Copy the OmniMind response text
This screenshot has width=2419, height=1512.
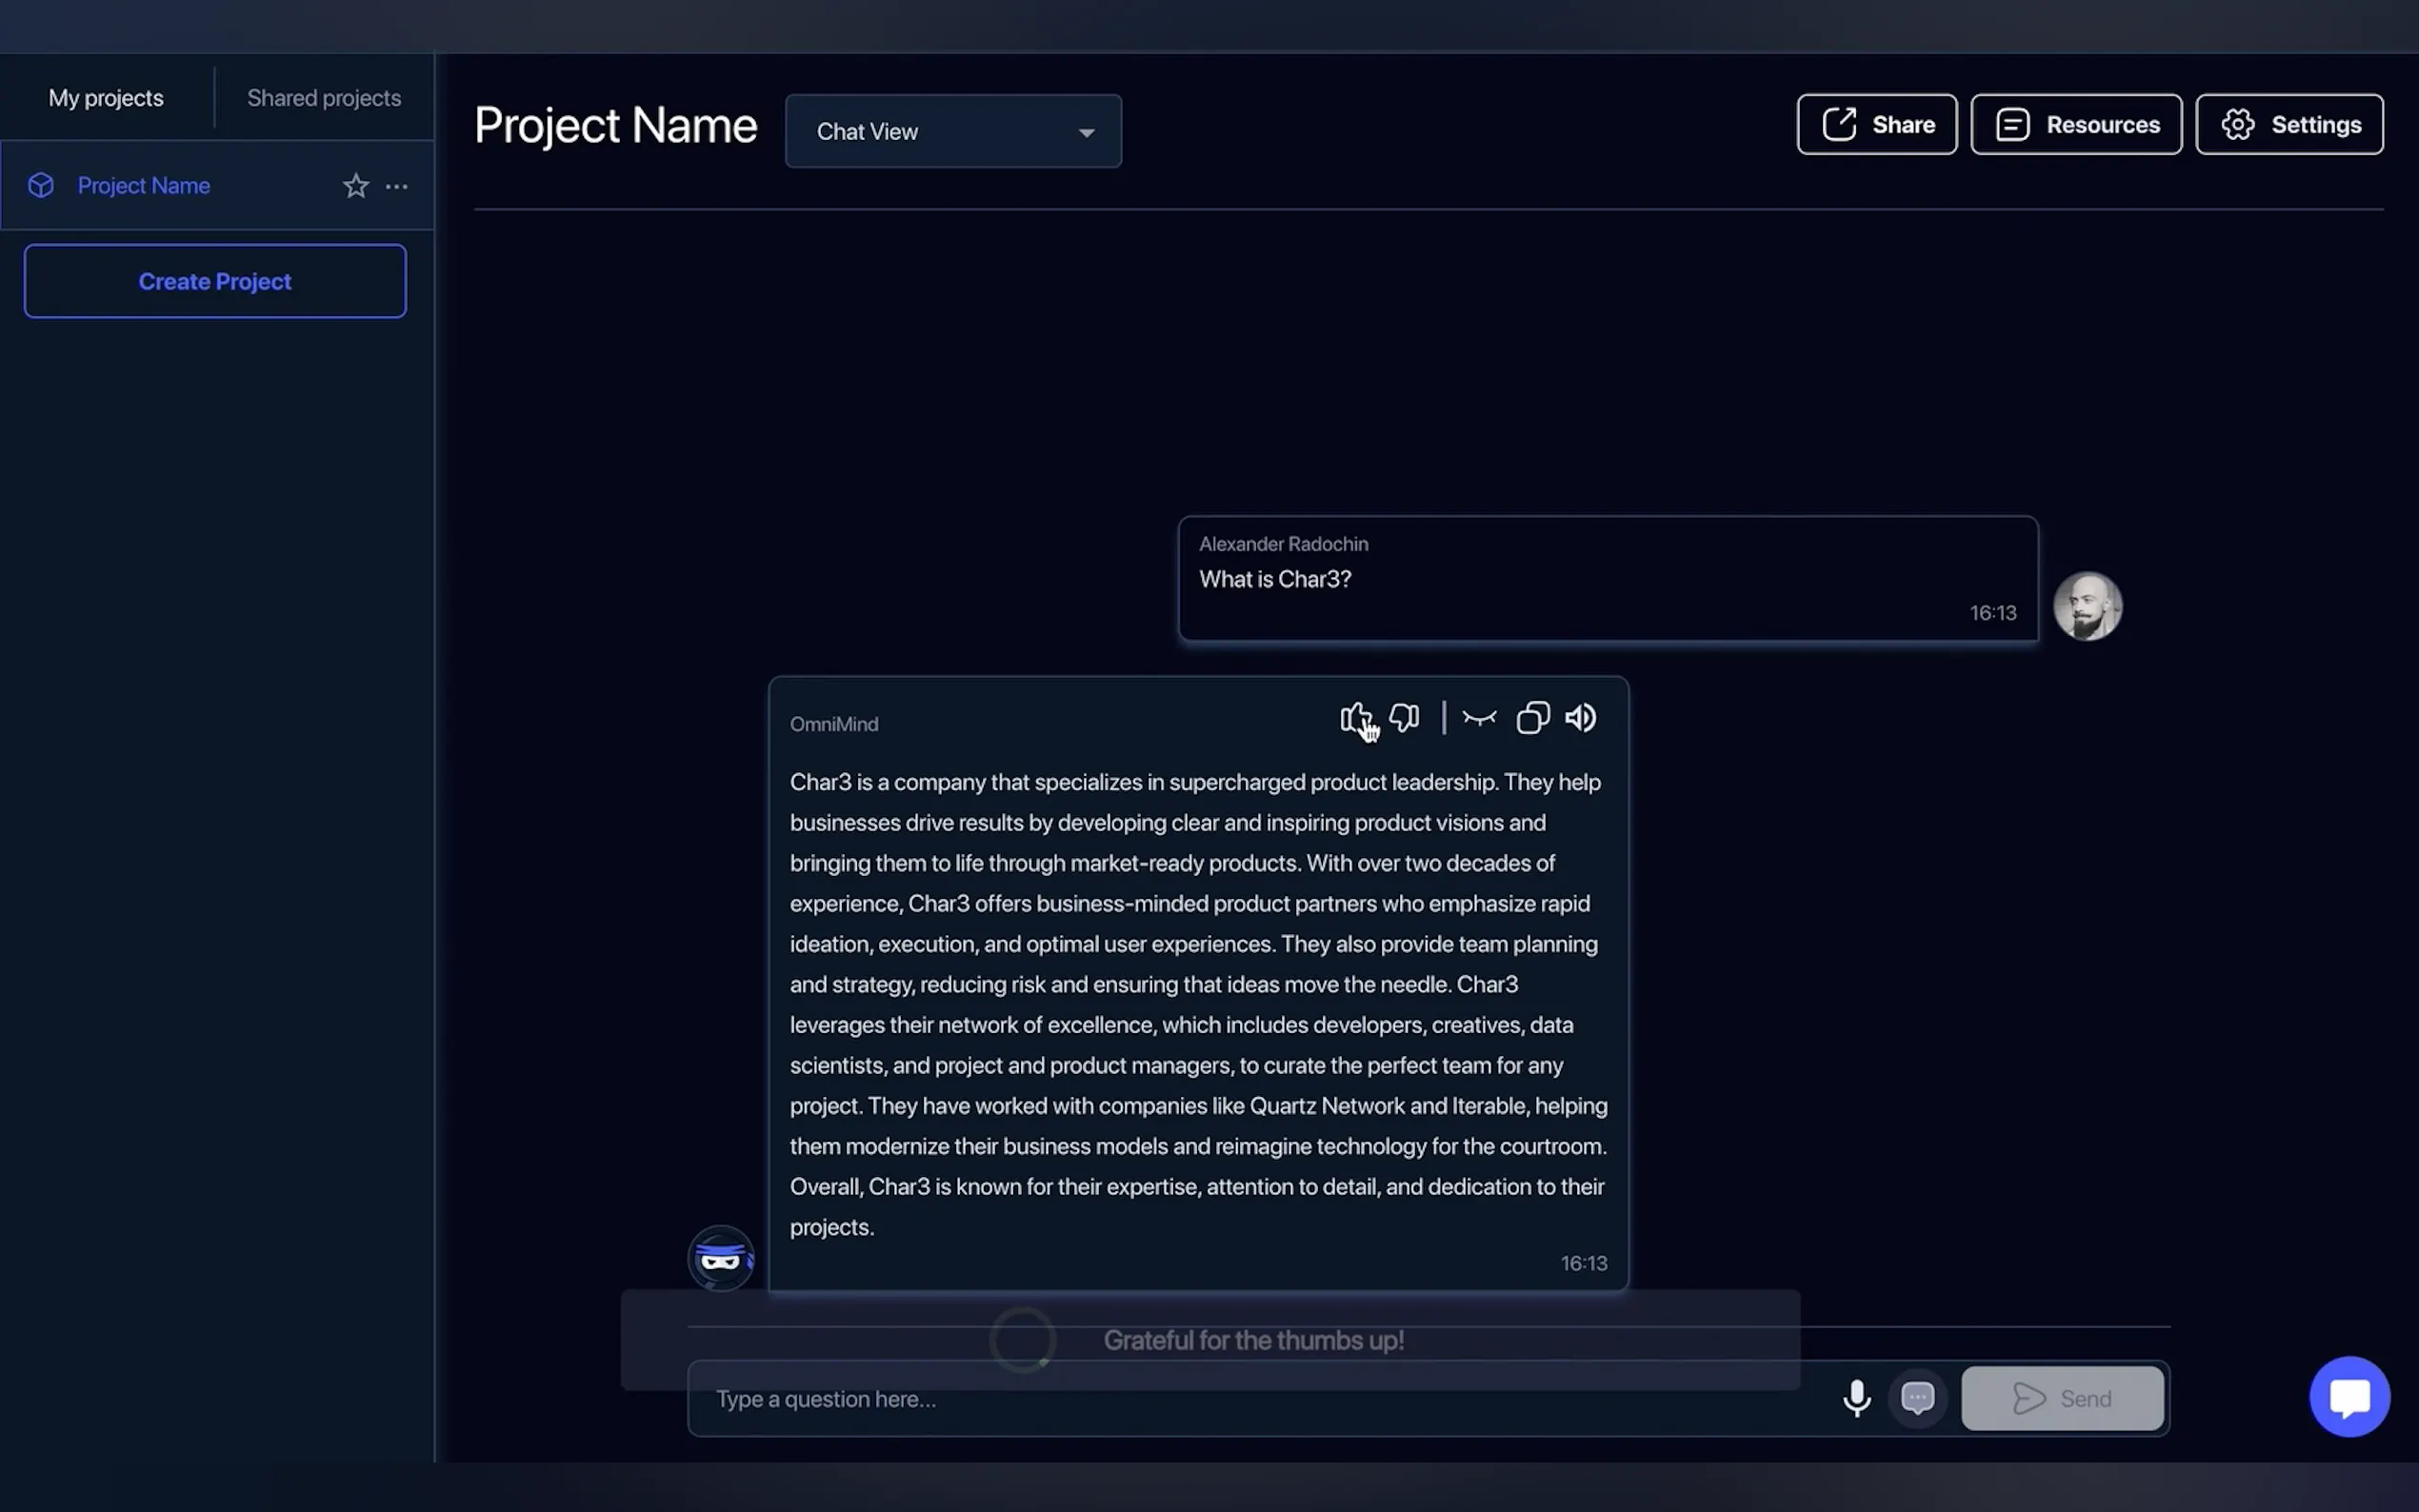pyautogui.click(x=1533, y=718)
